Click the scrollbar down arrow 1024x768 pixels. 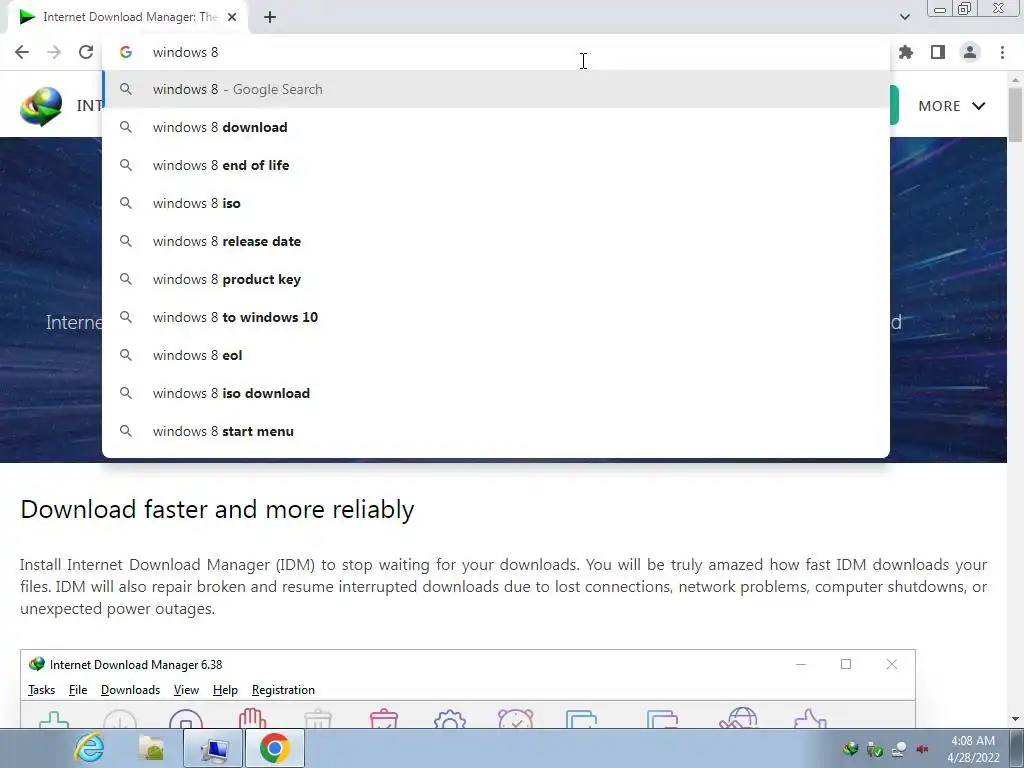click(x=1015, y=719)
